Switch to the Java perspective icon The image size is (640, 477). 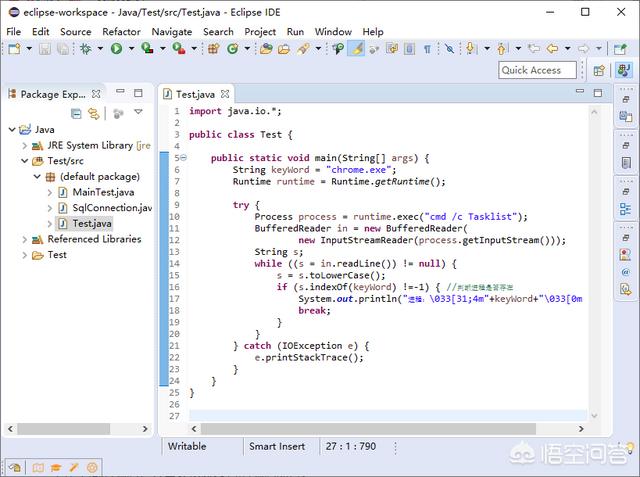coord(624,70)
